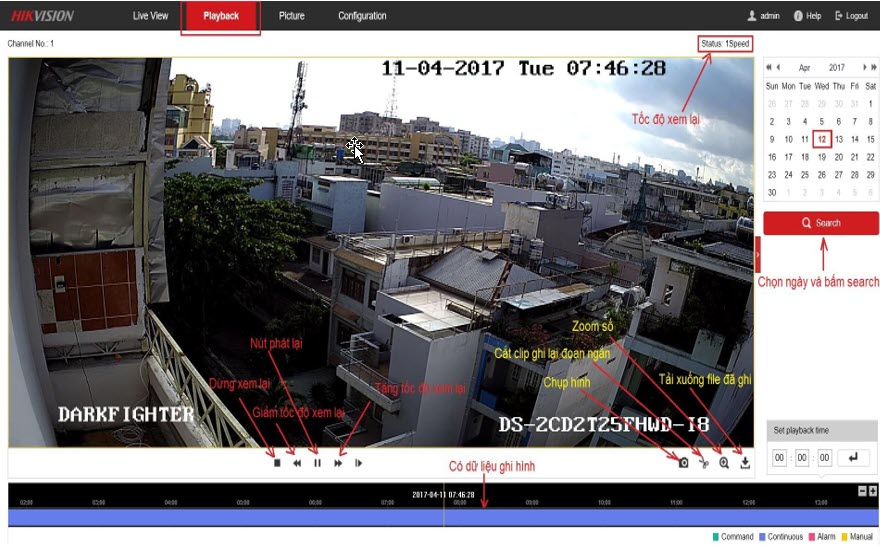This screenshot has height=545, width=880.
Task: Capture a snapshot with camera icon
Action: [683, 463]
